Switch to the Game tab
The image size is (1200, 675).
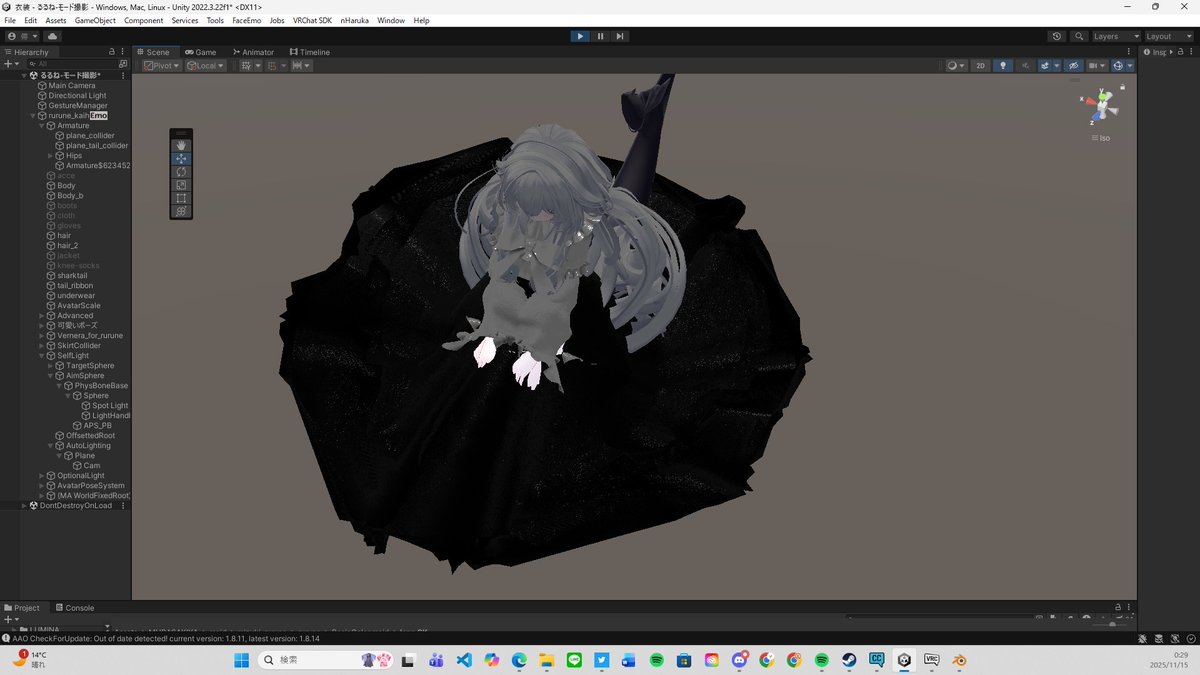pos(201,52)
